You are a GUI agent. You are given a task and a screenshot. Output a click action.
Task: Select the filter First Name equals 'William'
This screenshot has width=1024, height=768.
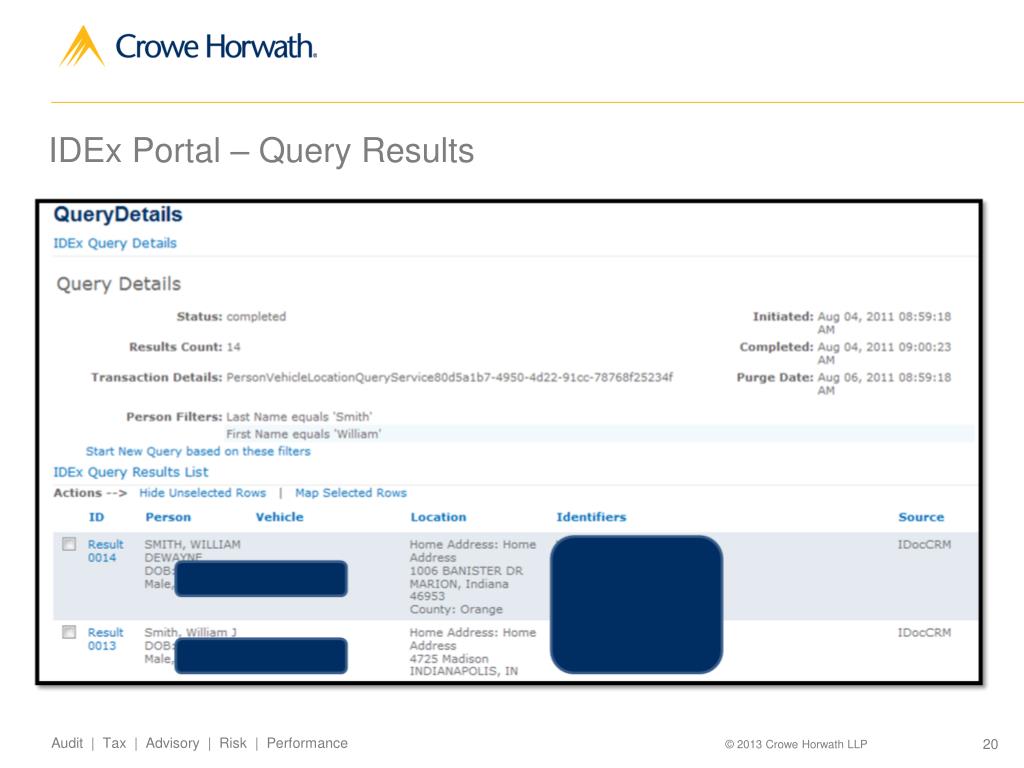coord(304,434)
